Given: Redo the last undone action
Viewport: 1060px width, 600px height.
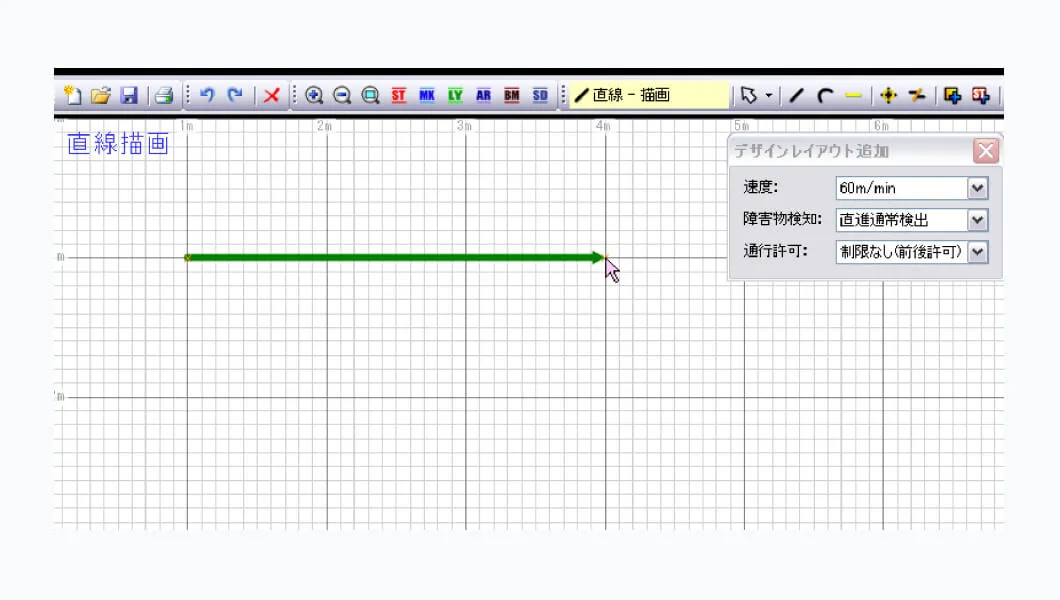Looking at the screenshot, I should click(x=235, y=96).
